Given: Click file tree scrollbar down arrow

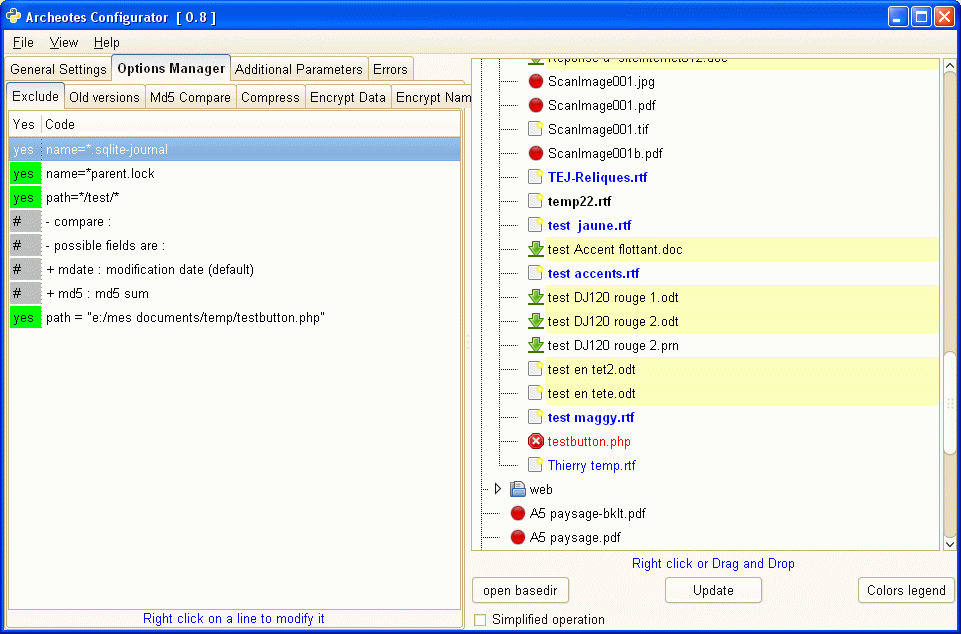Looking at the screenshot, I should [949, 543].
